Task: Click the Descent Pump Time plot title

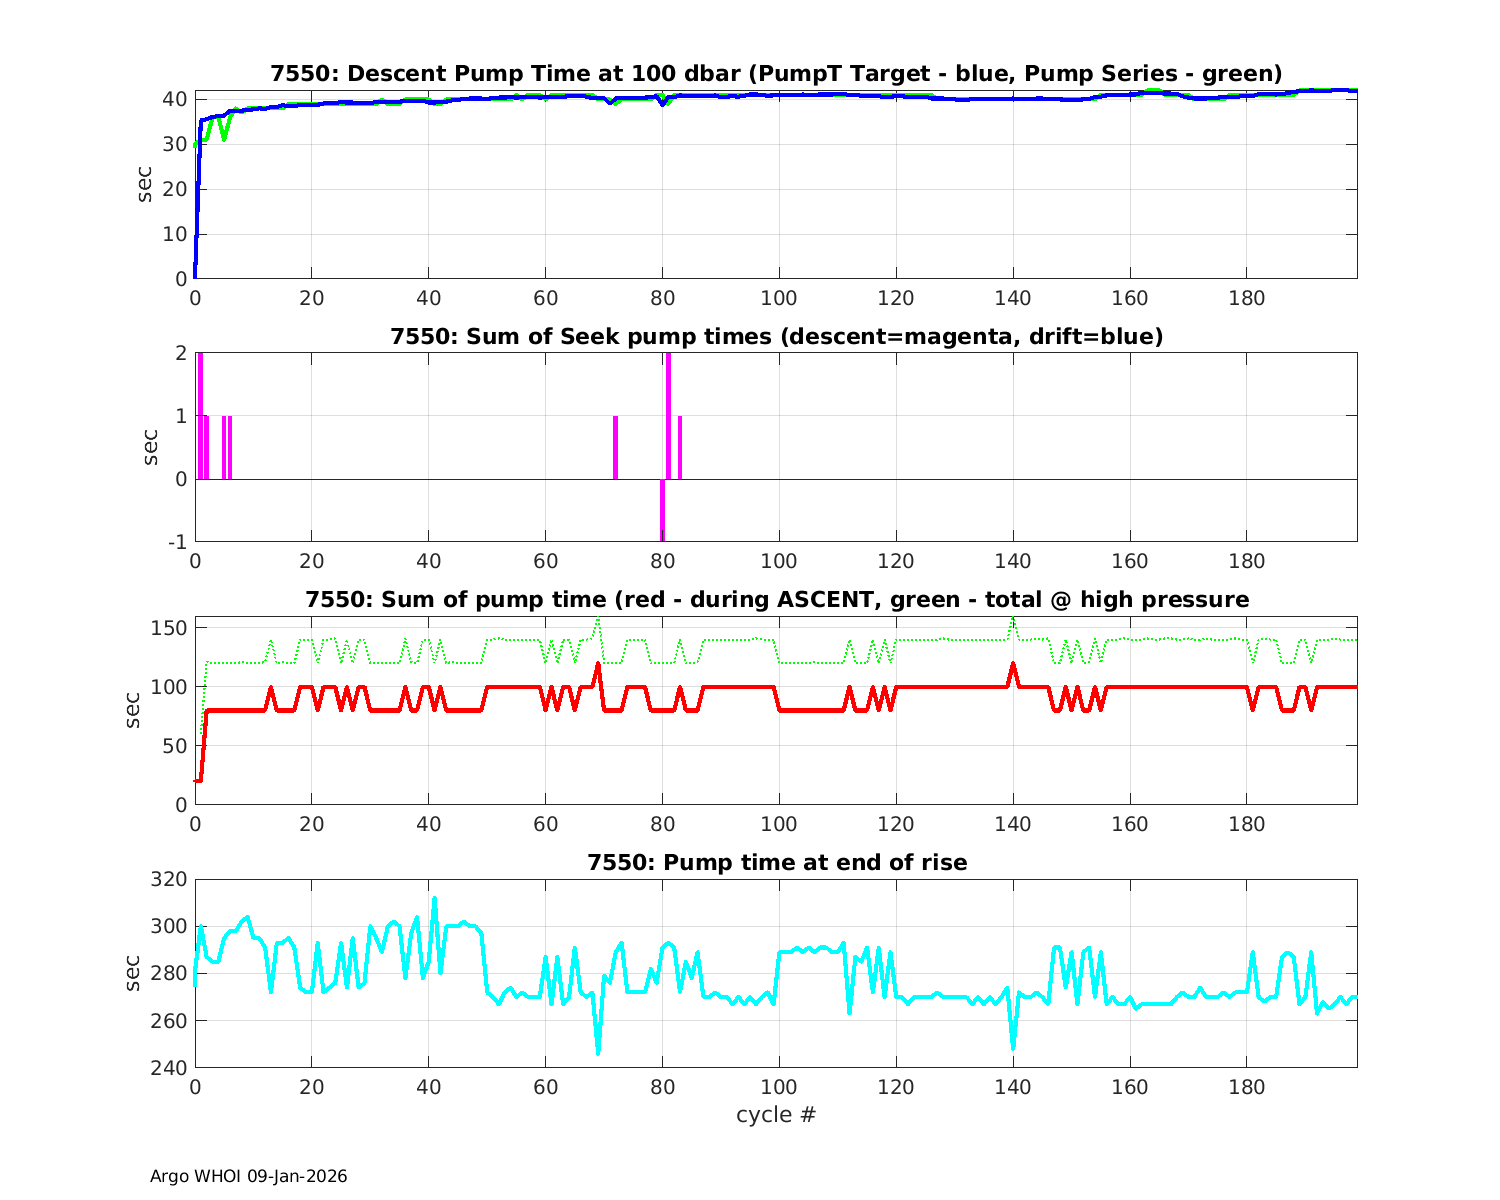Action: point(776,73)
